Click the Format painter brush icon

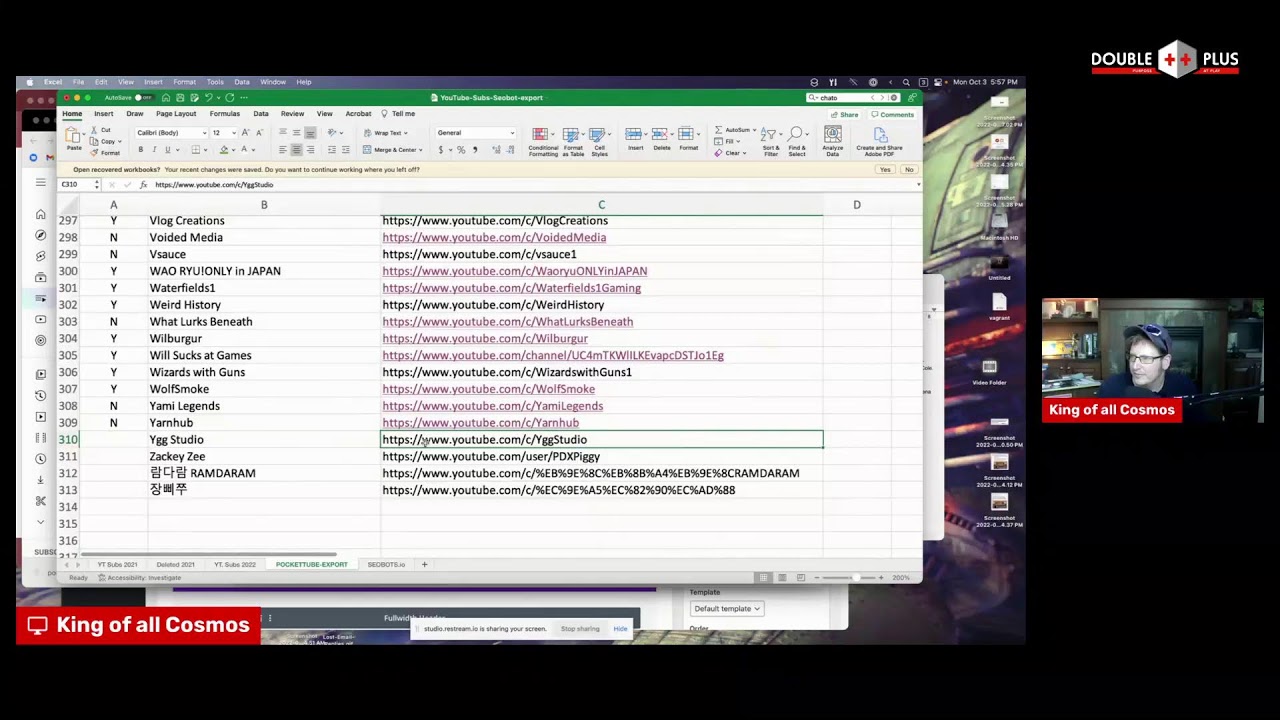pyautogui.click(x=93, y=152)
